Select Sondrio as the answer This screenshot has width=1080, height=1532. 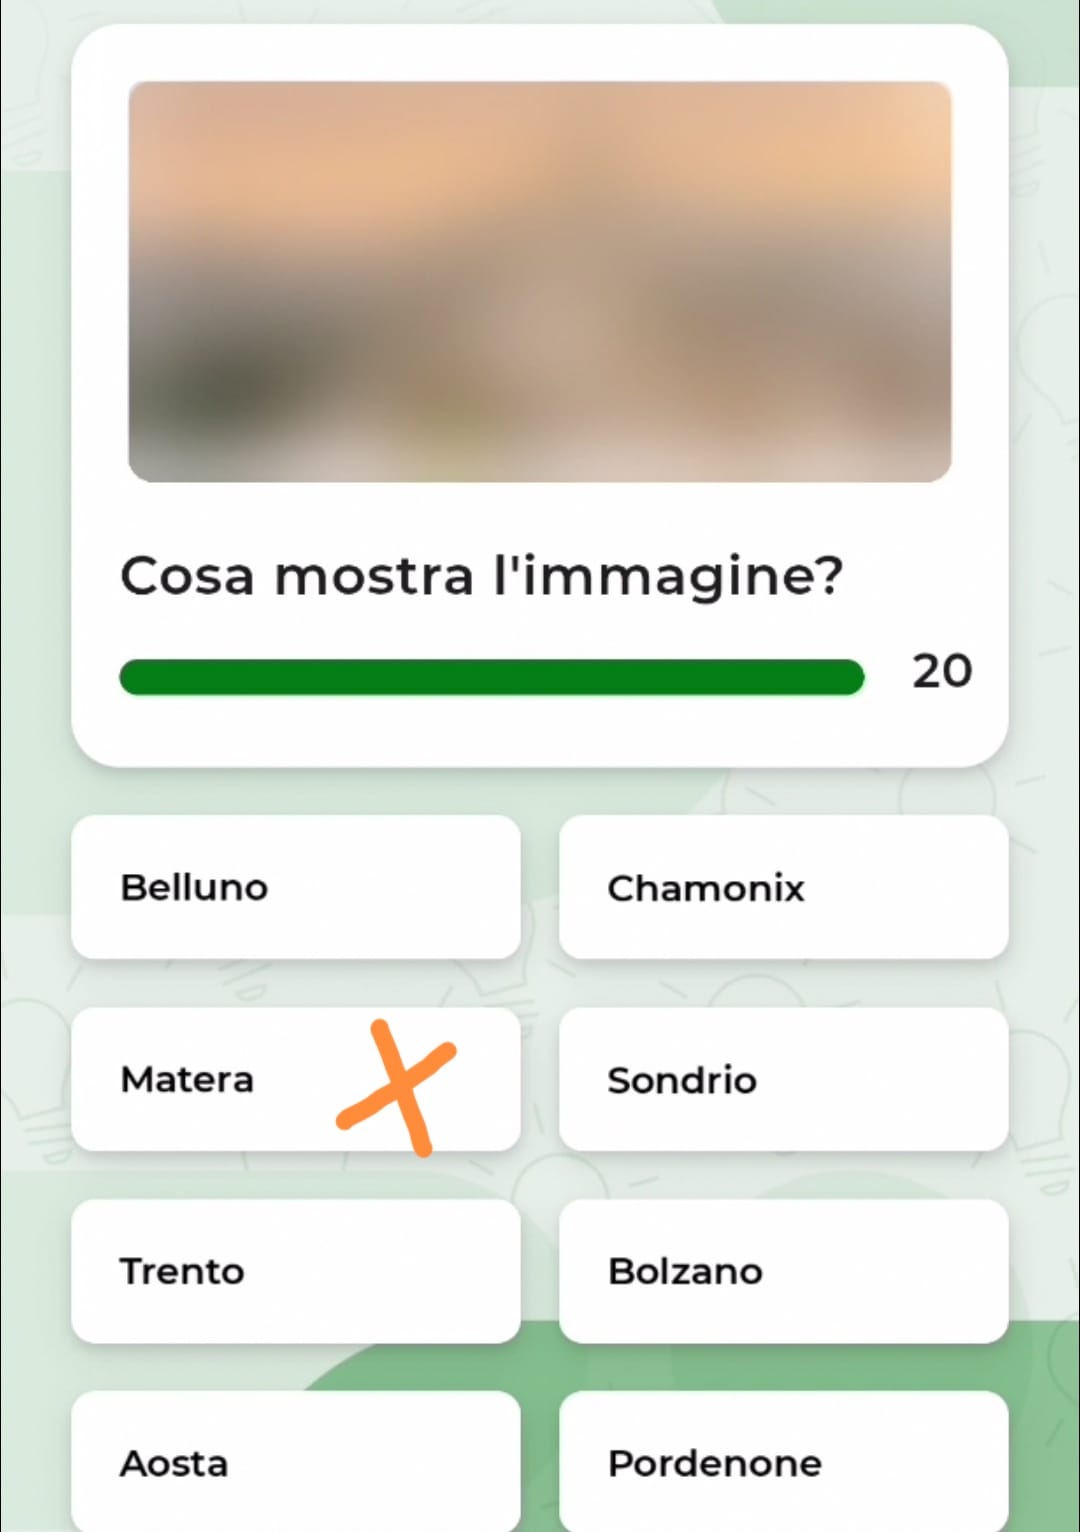(x=783, y=1079)
